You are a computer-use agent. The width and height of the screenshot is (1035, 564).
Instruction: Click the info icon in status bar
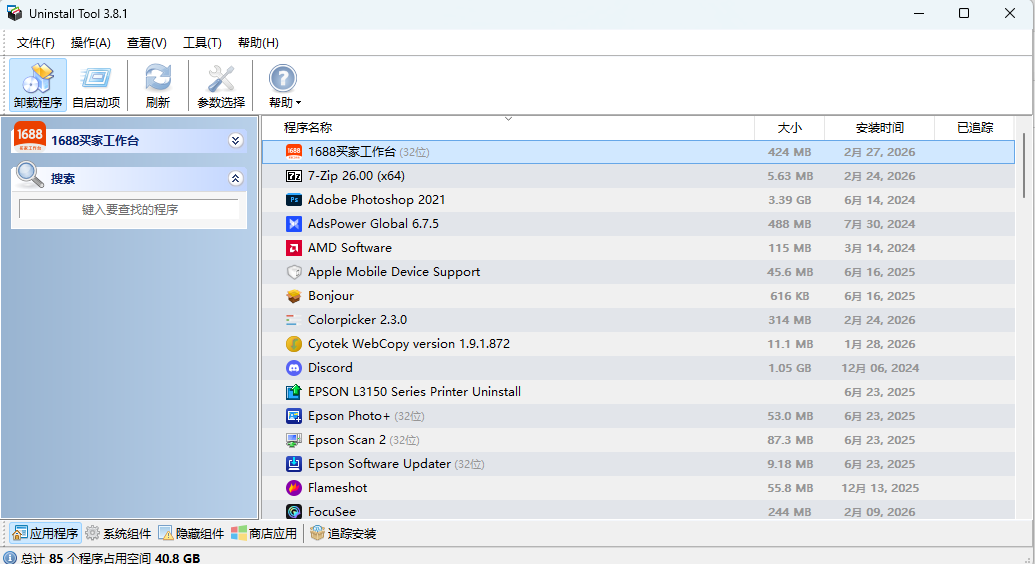click(x=10, y=558)
